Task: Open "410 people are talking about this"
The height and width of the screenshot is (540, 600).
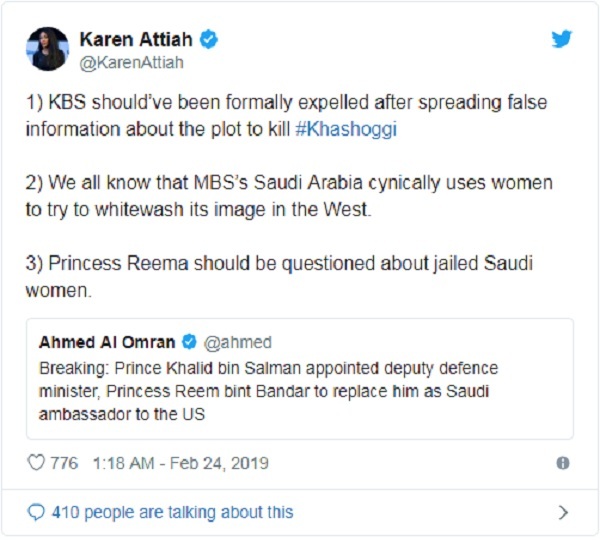Action: tap(172, 512)
